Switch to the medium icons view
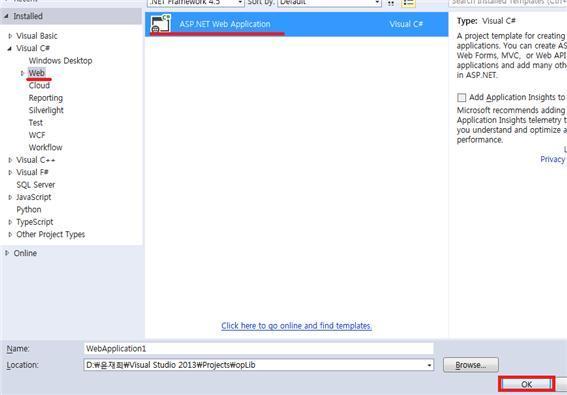 391,3
